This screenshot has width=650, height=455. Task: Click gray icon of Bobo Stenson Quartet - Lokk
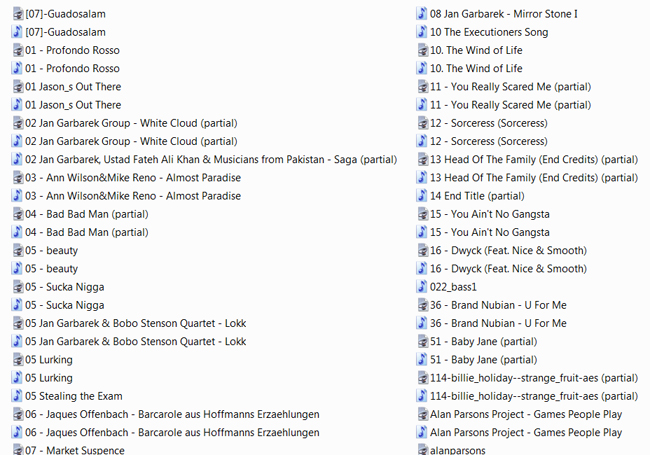coord(17,324)
